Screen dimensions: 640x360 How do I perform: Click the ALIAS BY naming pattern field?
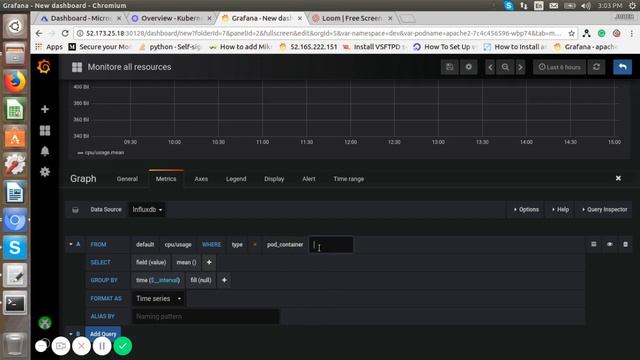[x=206, y=316]
